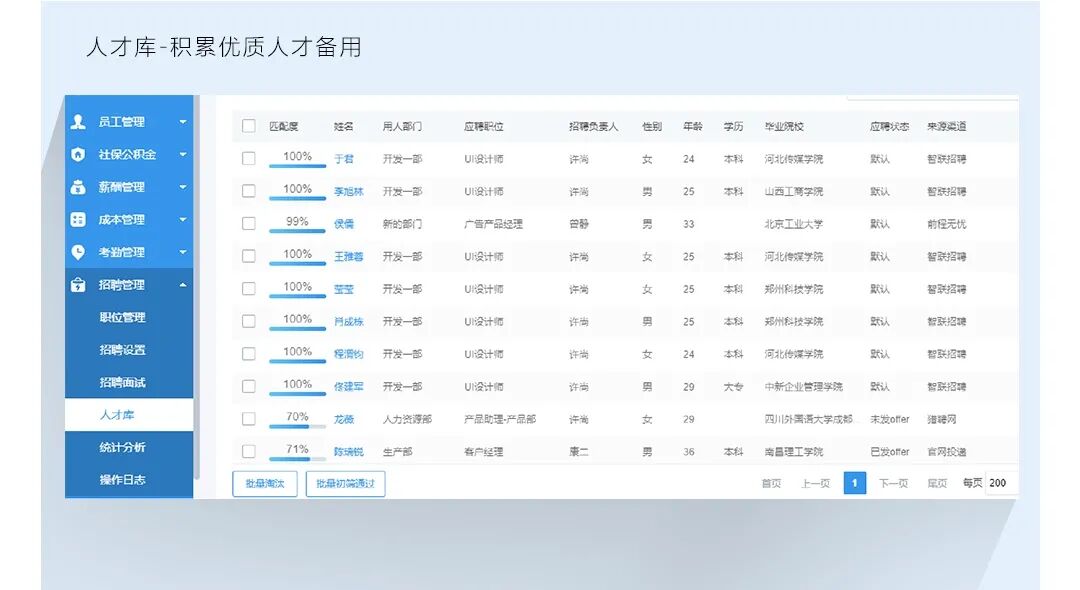Click the 员工管理 person icon
1080x590 pixels.
pos(78,122)
